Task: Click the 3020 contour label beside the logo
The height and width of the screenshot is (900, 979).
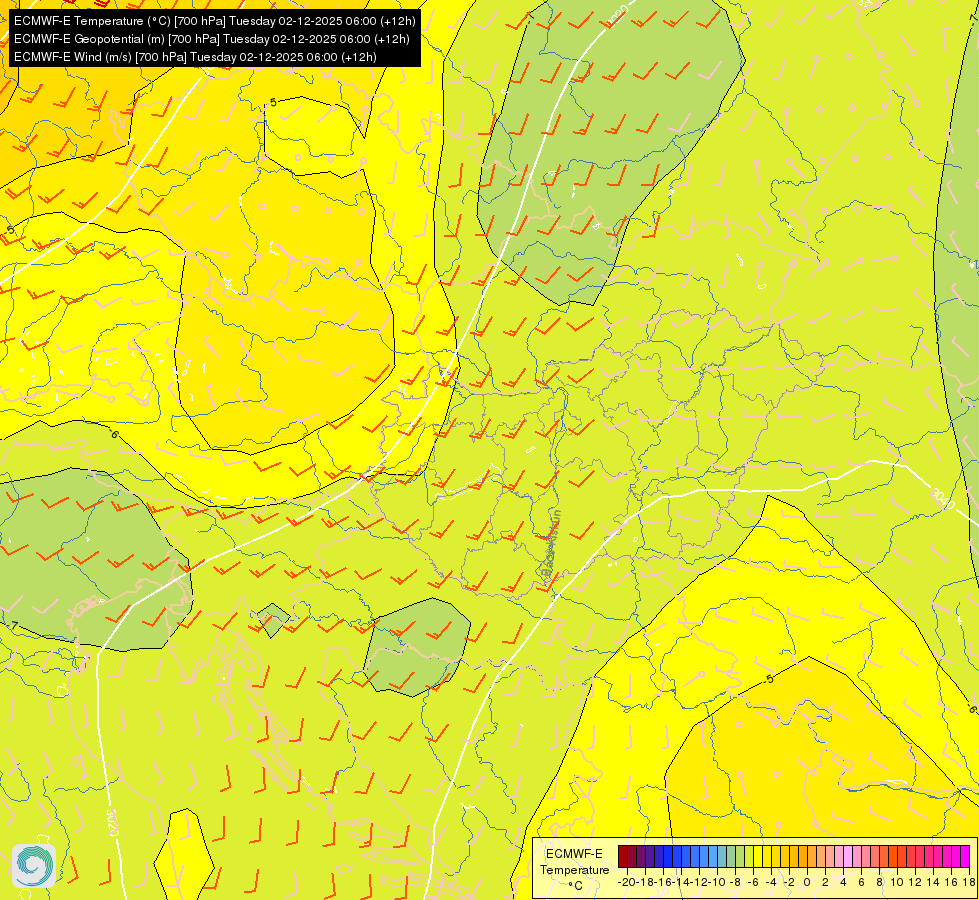Action: pos(111,822)
